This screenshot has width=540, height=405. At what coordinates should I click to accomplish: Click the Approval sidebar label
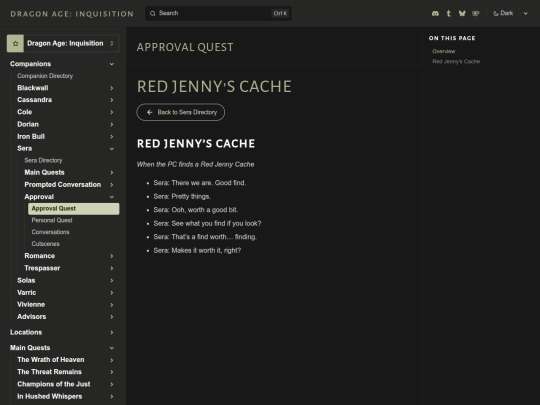[x=39, y=197]
